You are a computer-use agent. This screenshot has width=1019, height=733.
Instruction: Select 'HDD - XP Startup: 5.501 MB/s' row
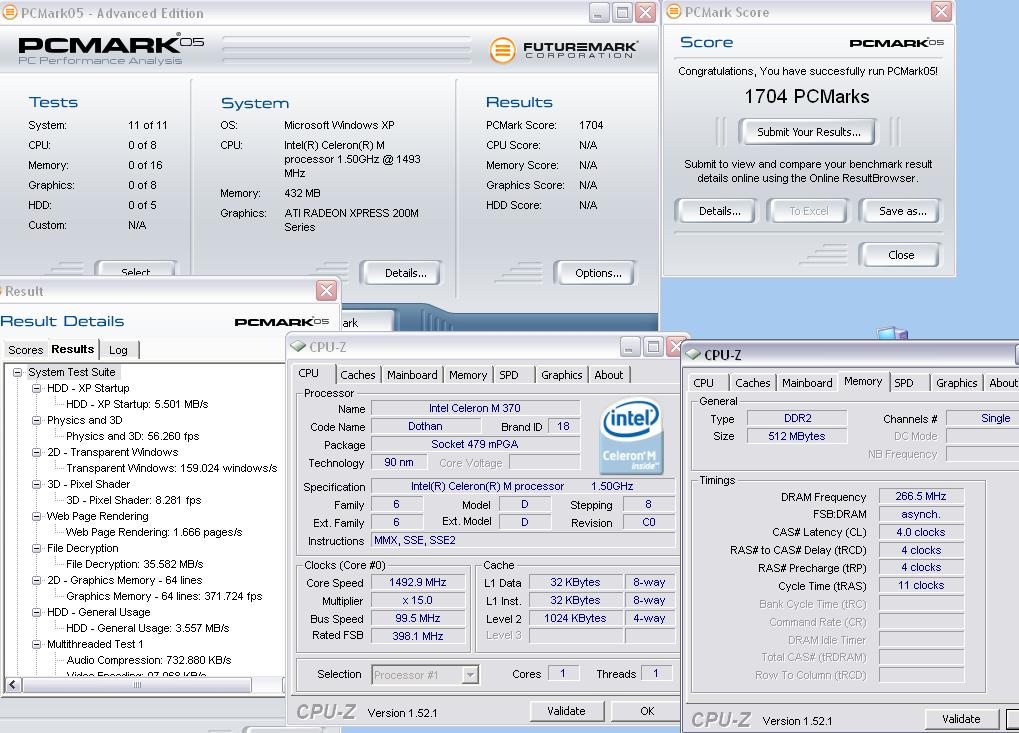tap(136, 404)
